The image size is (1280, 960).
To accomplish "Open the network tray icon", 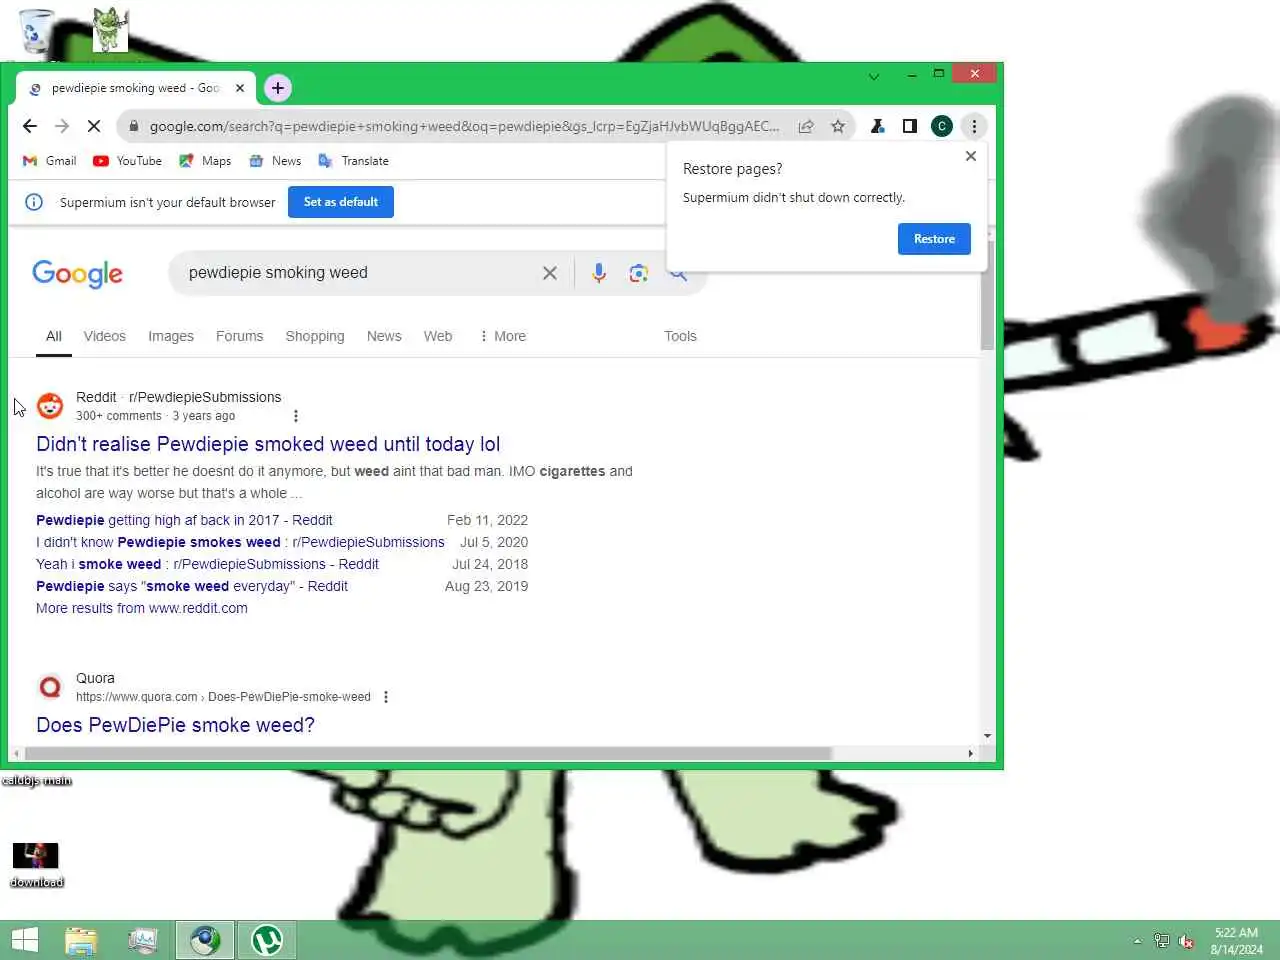I will (x=1161, y=941).
